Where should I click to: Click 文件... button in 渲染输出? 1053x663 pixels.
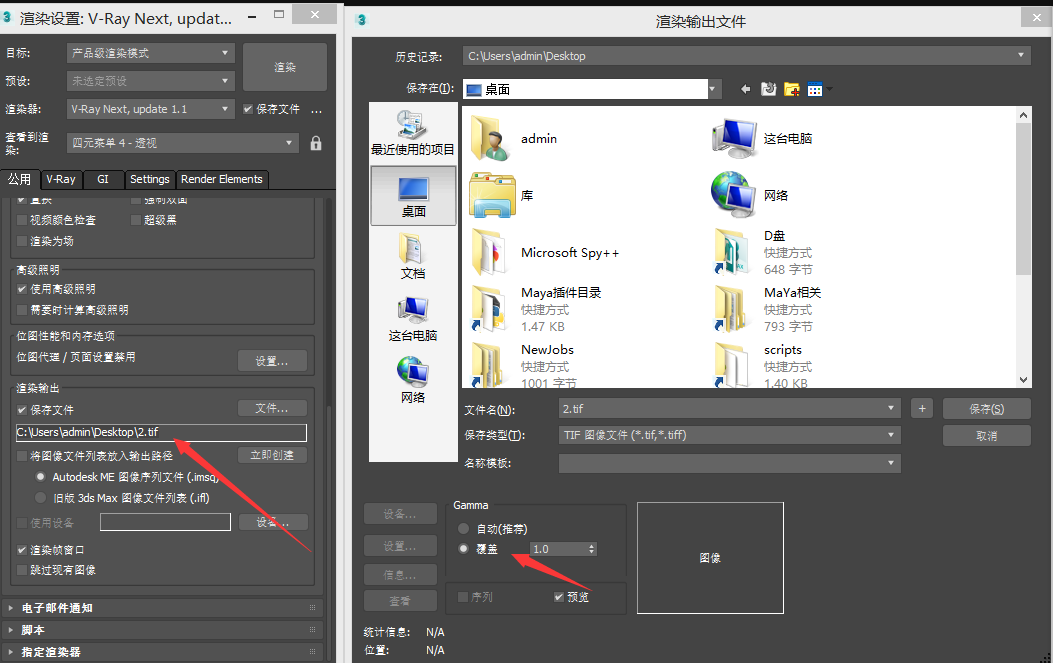pyautogui.click(x=272, y=408)
